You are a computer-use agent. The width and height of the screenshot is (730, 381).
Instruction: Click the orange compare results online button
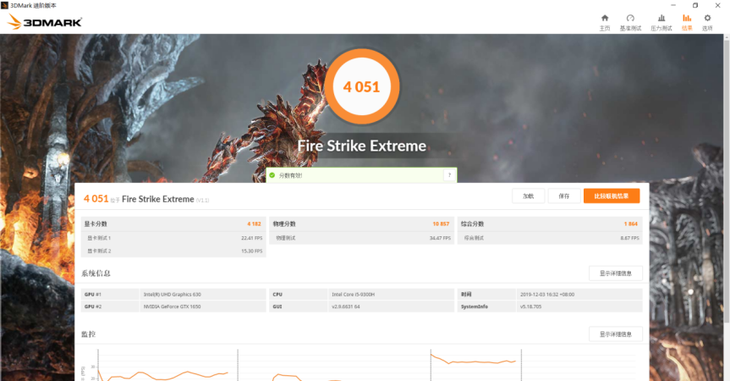tap(611, 196)
